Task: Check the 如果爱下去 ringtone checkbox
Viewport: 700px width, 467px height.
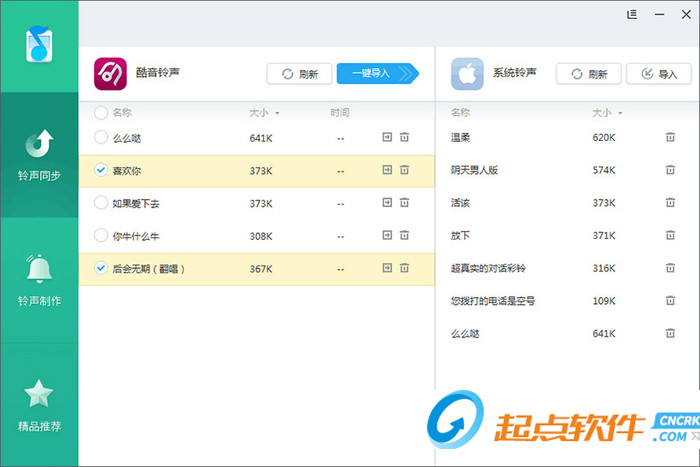Action: [101, 203]
